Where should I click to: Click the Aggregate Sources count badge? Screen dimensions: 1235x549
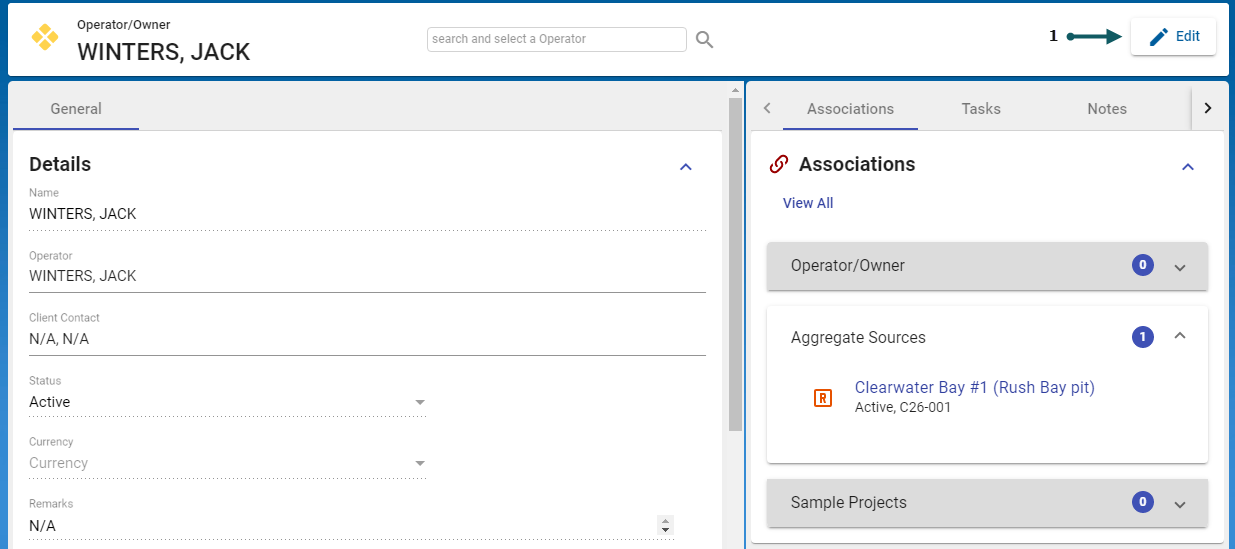click(x=1142, y=337)
